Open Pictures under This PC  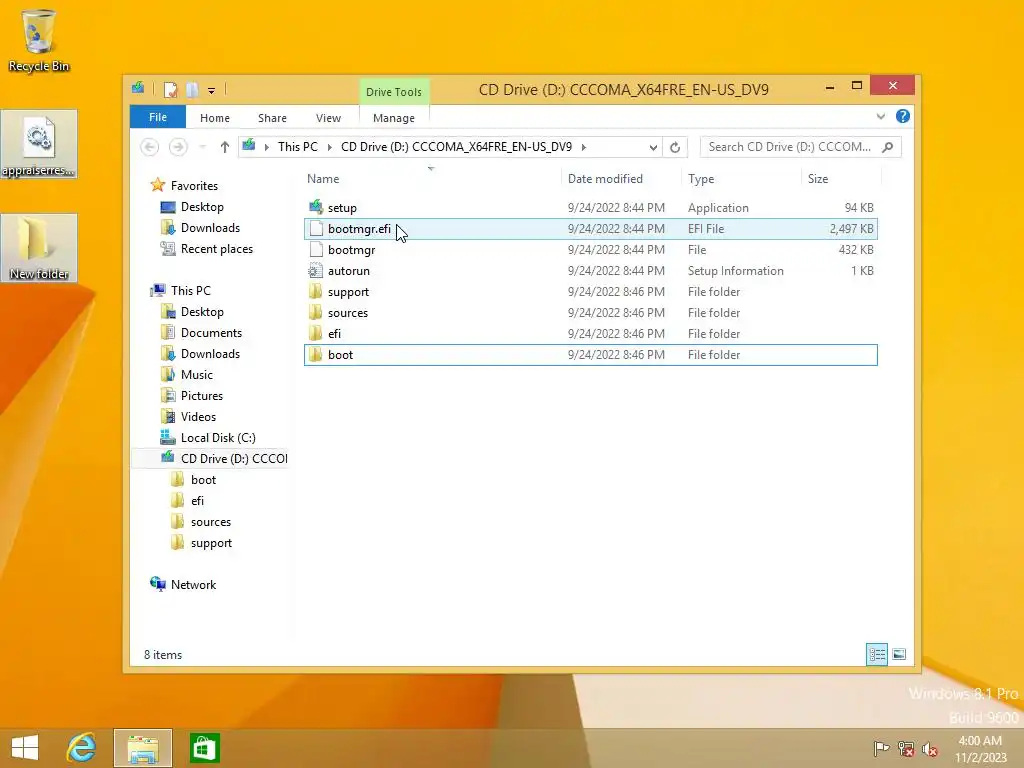202,396
